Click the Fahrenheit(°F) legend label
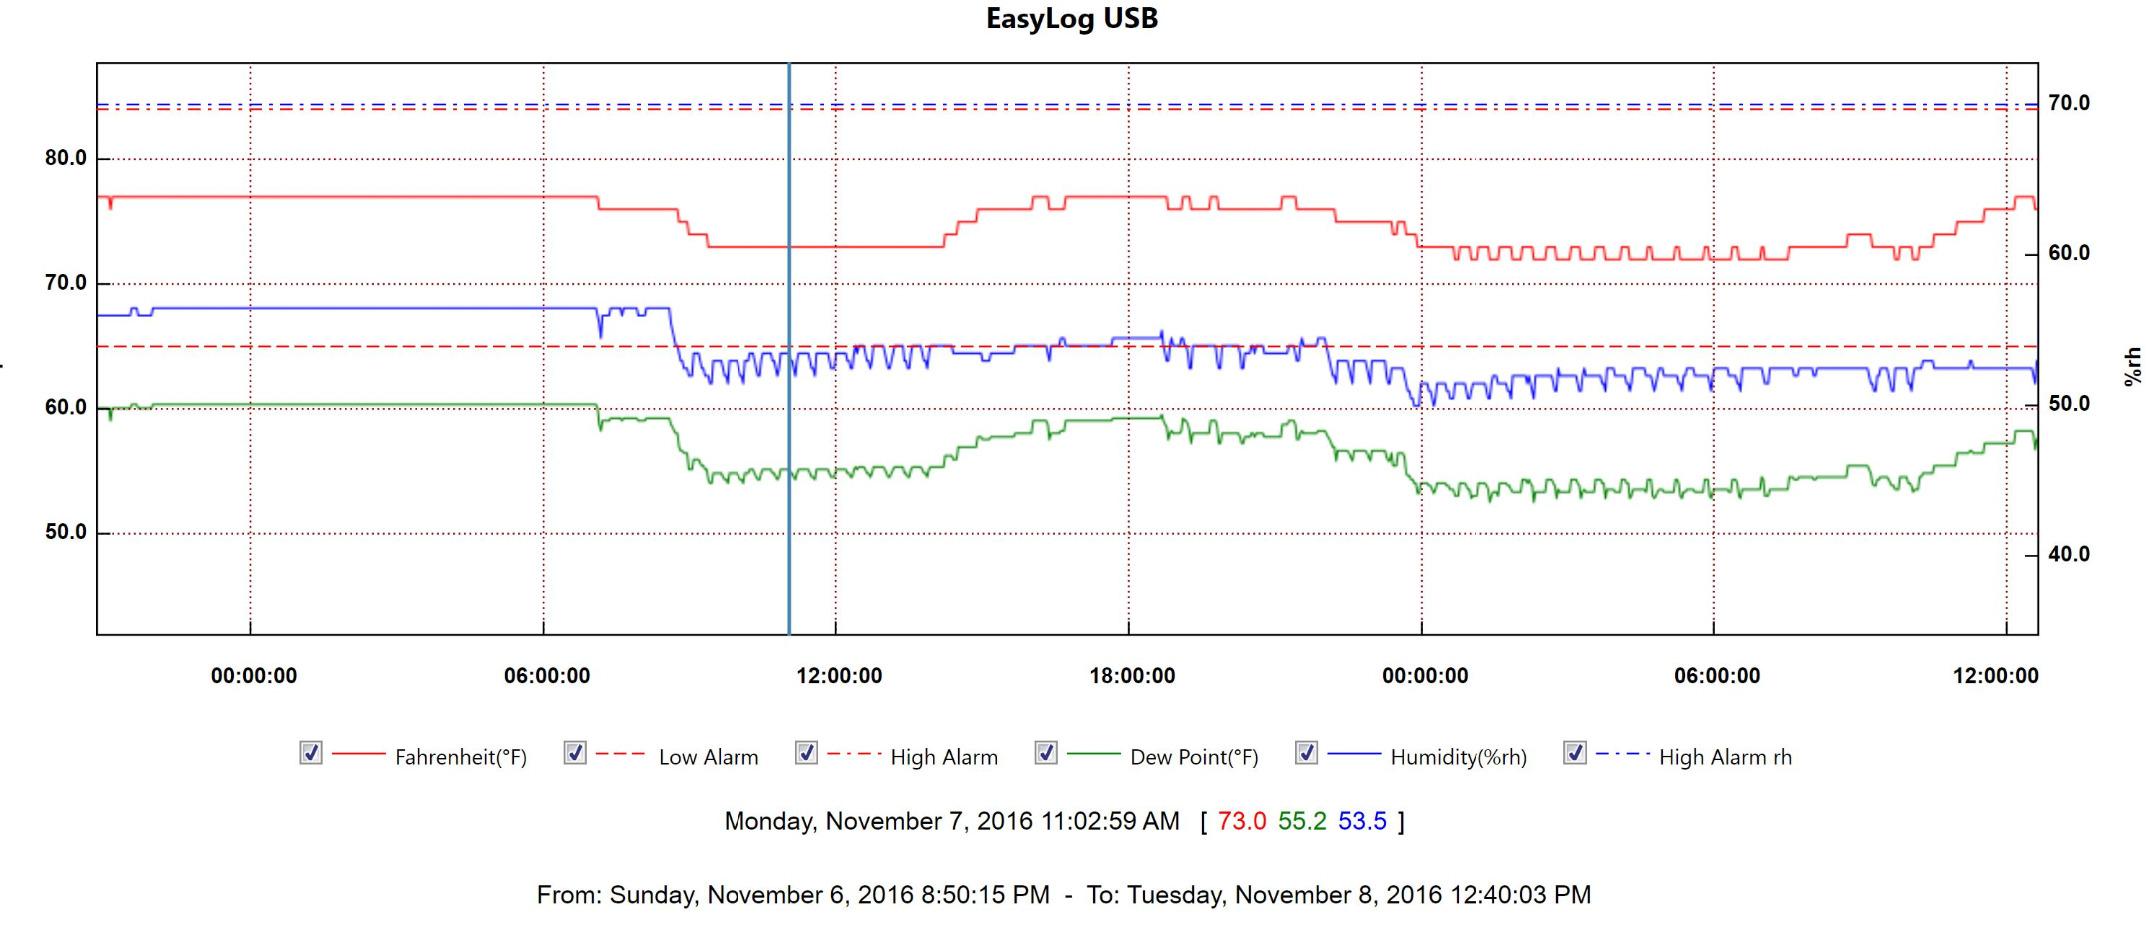This screenshot has height=928, width=2154. click(460, 757)
